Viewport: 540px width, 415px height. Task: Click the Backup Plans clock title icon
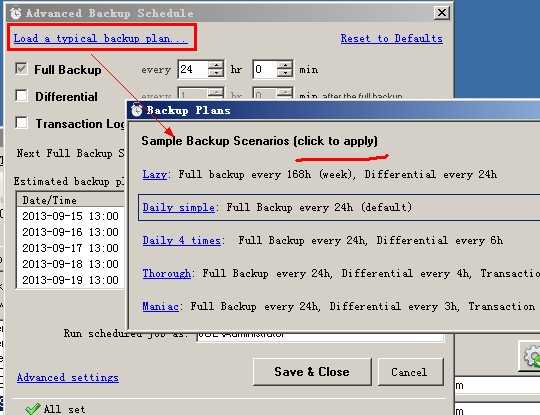pos(137,110)
